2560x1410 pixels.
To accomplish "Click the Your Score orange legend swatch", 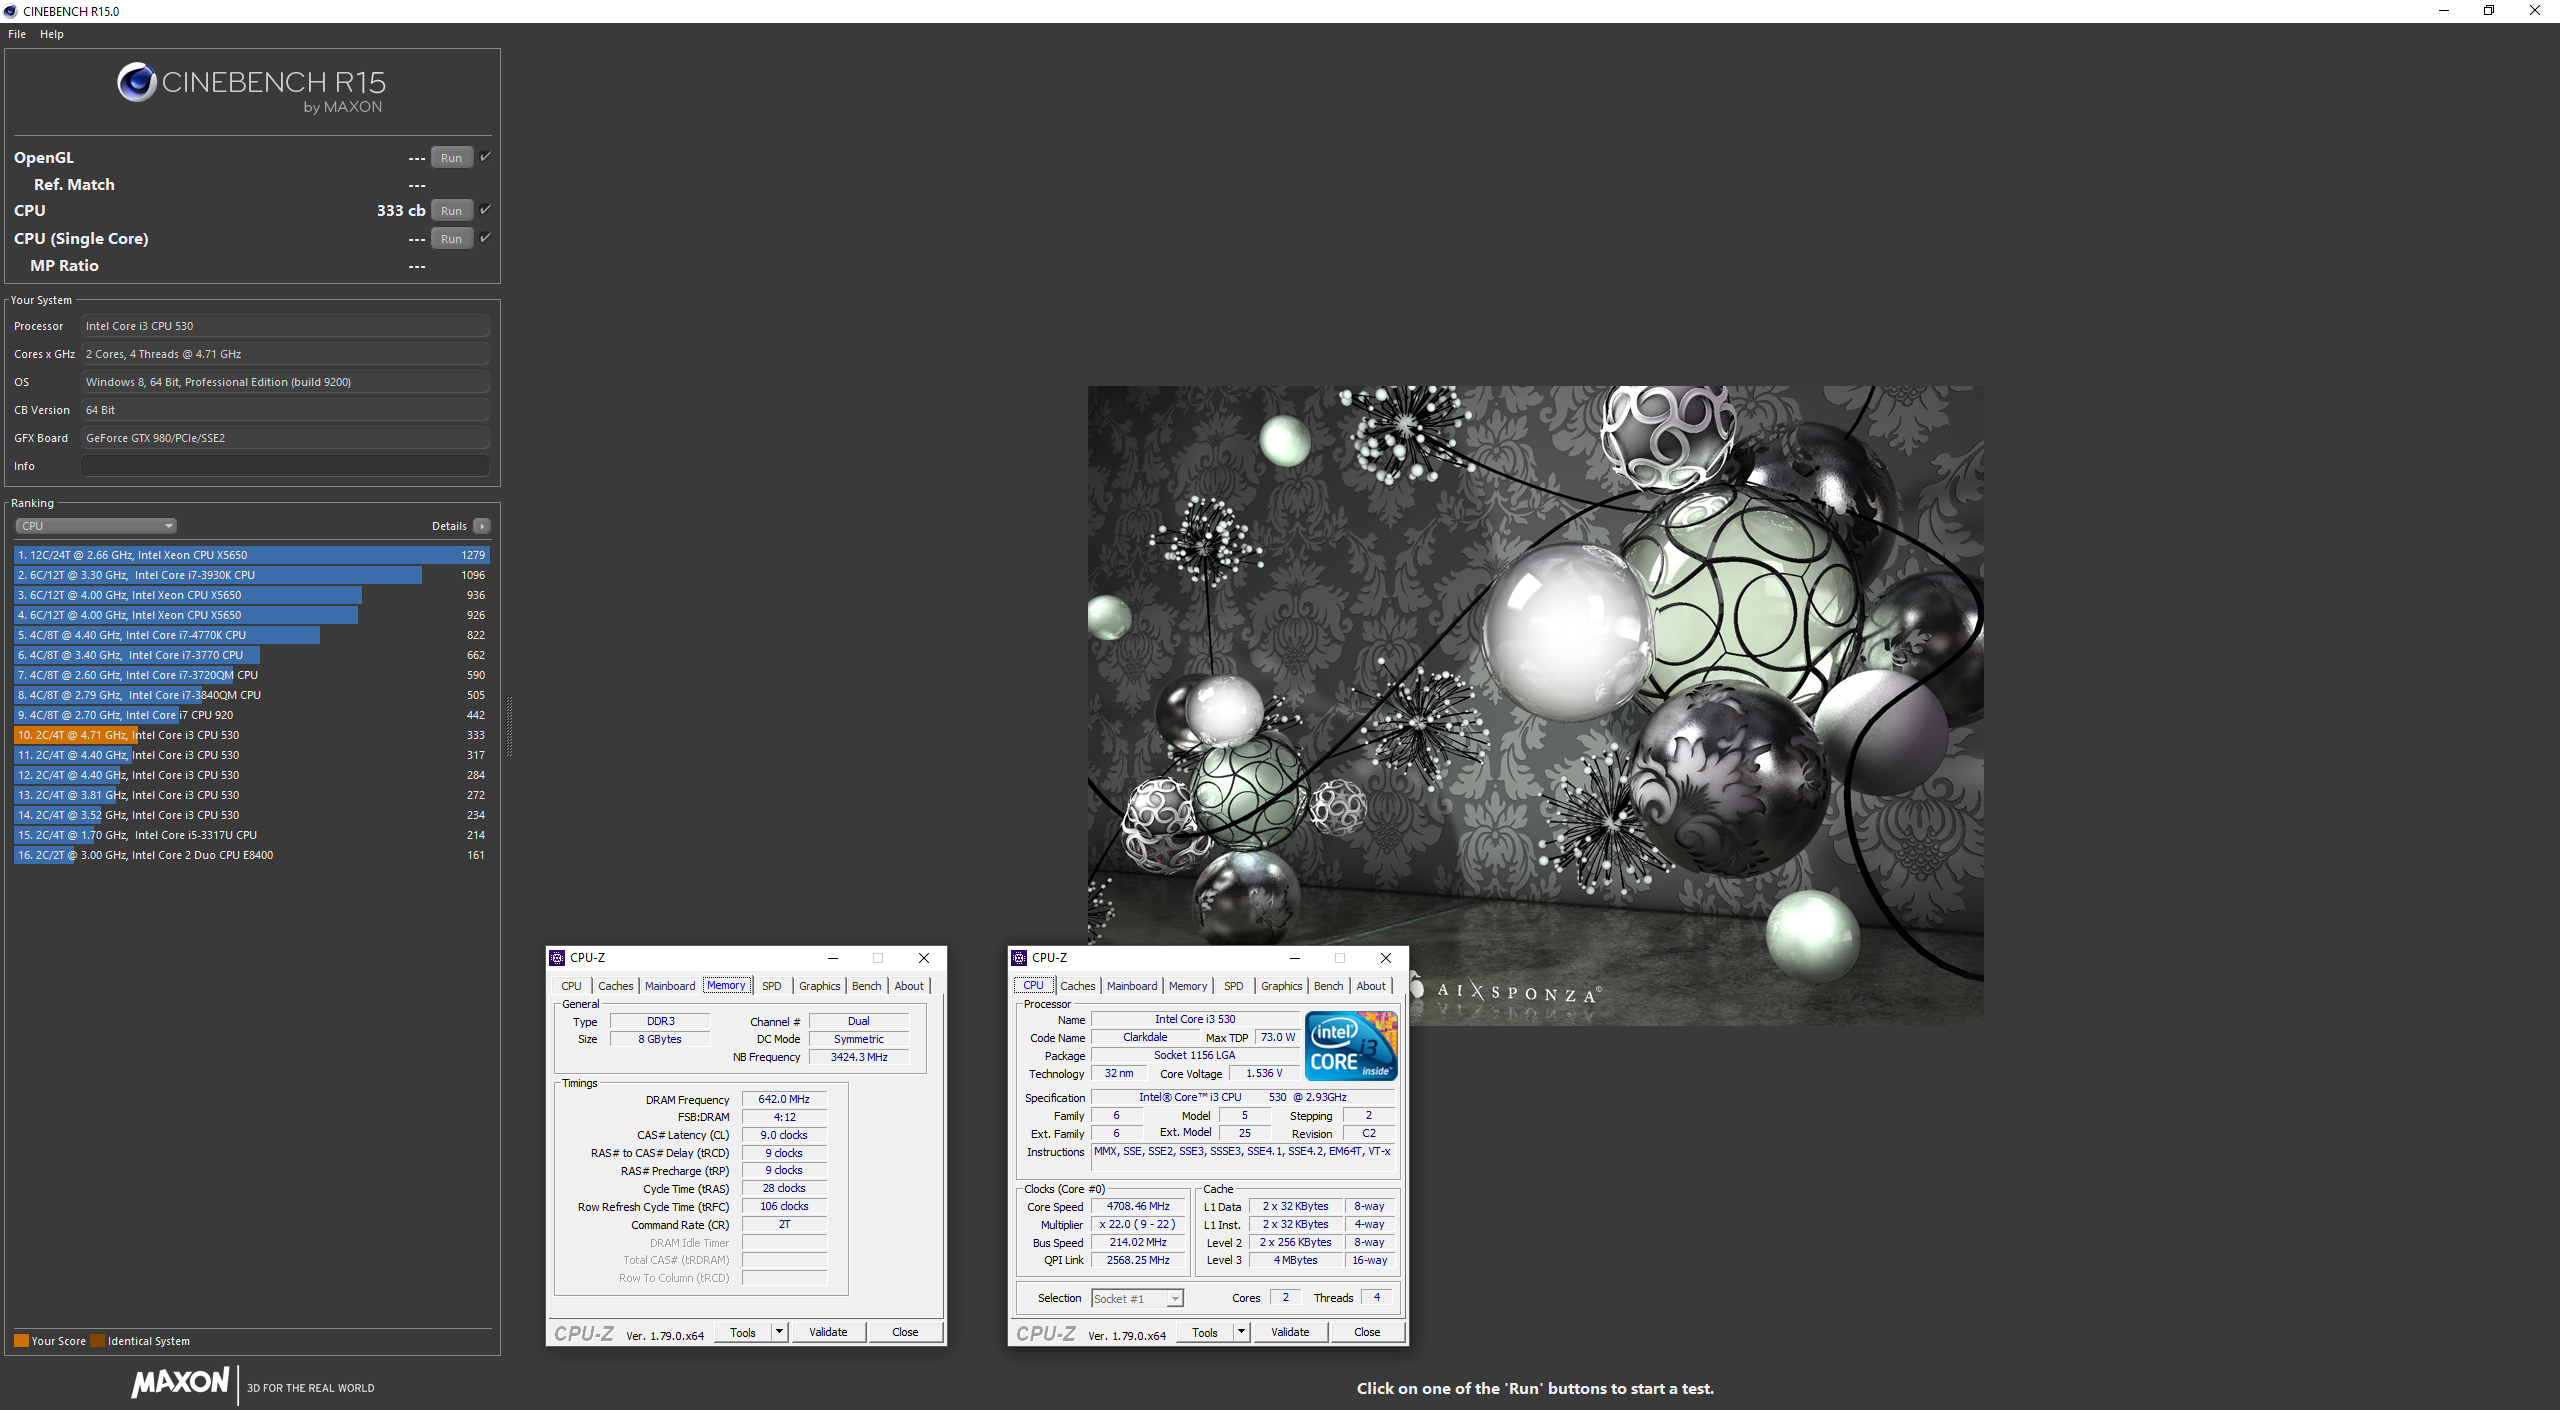I will coord(21,1341).
